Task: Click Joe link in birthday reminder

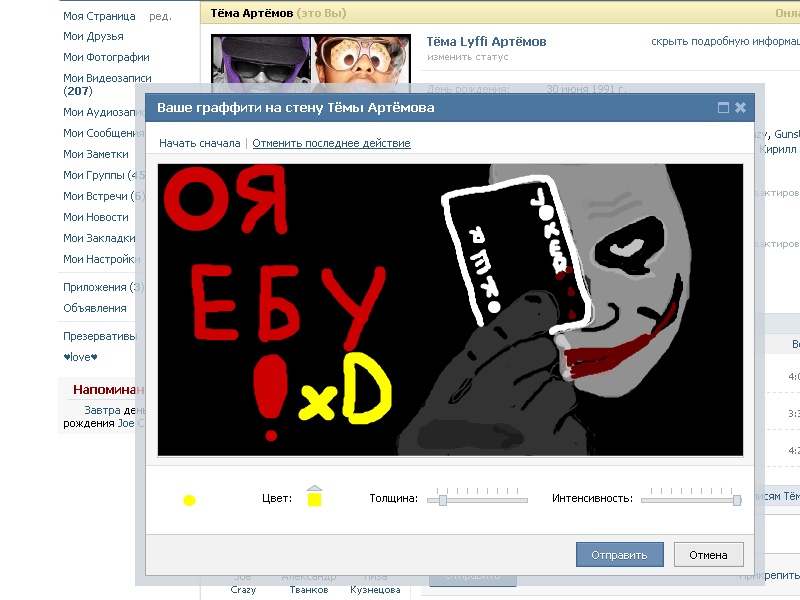Action: tap(126, 423)
